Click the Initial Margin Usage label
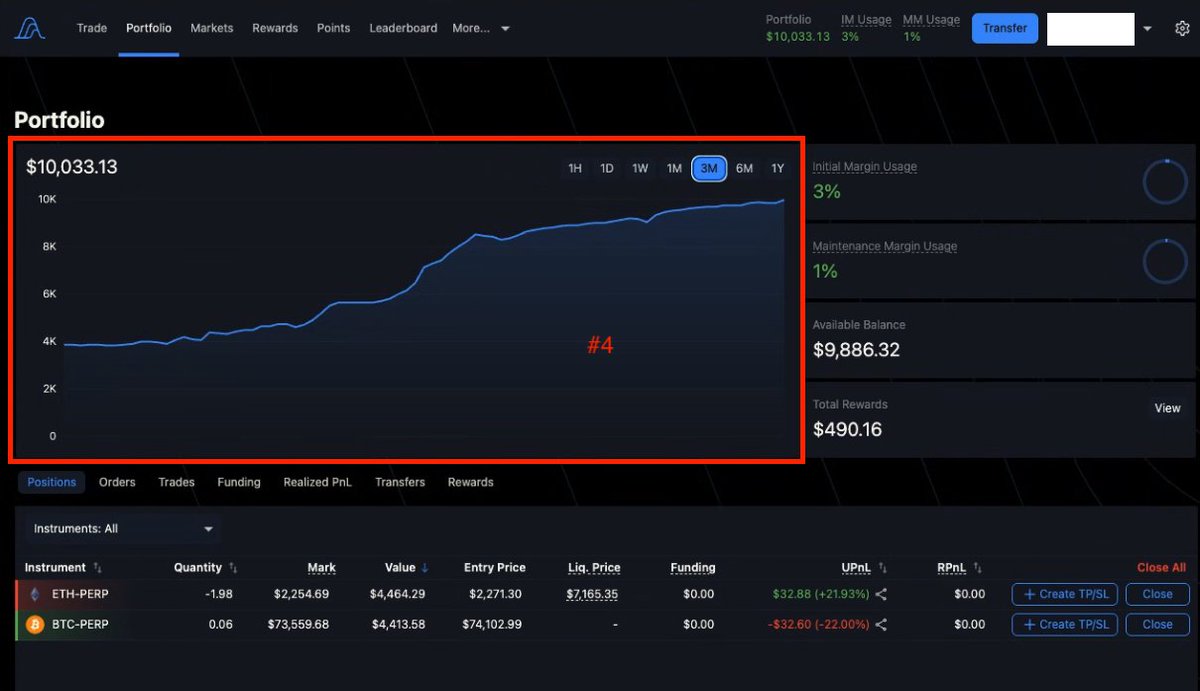The width and height of the screenshot is (1200, 691). [864, 167]
